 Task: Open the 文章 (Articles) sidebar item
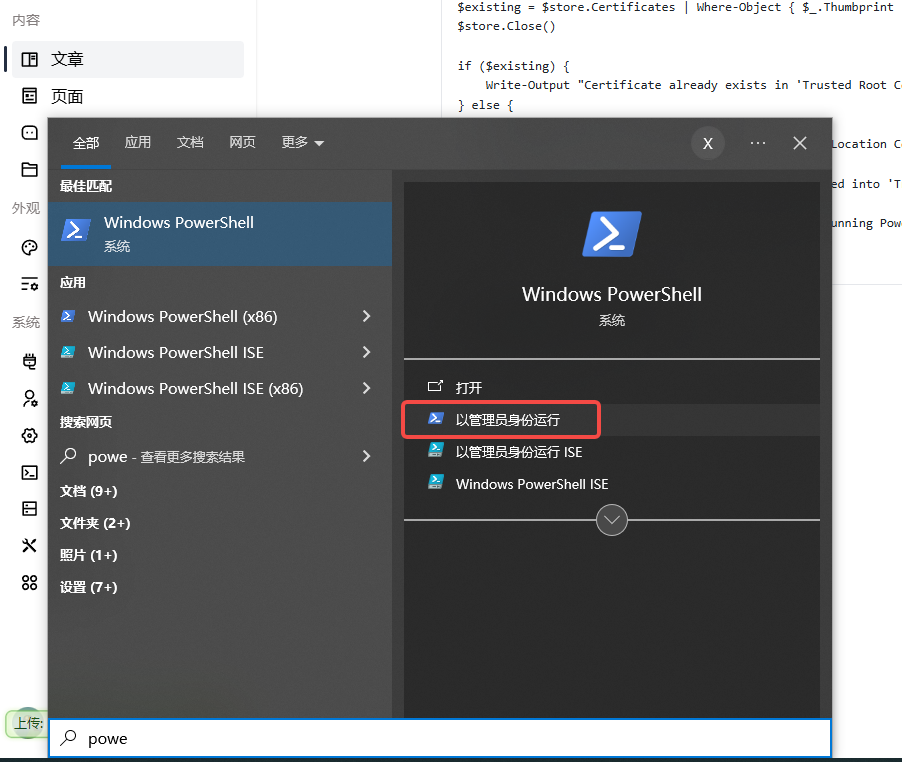(67, 59)
